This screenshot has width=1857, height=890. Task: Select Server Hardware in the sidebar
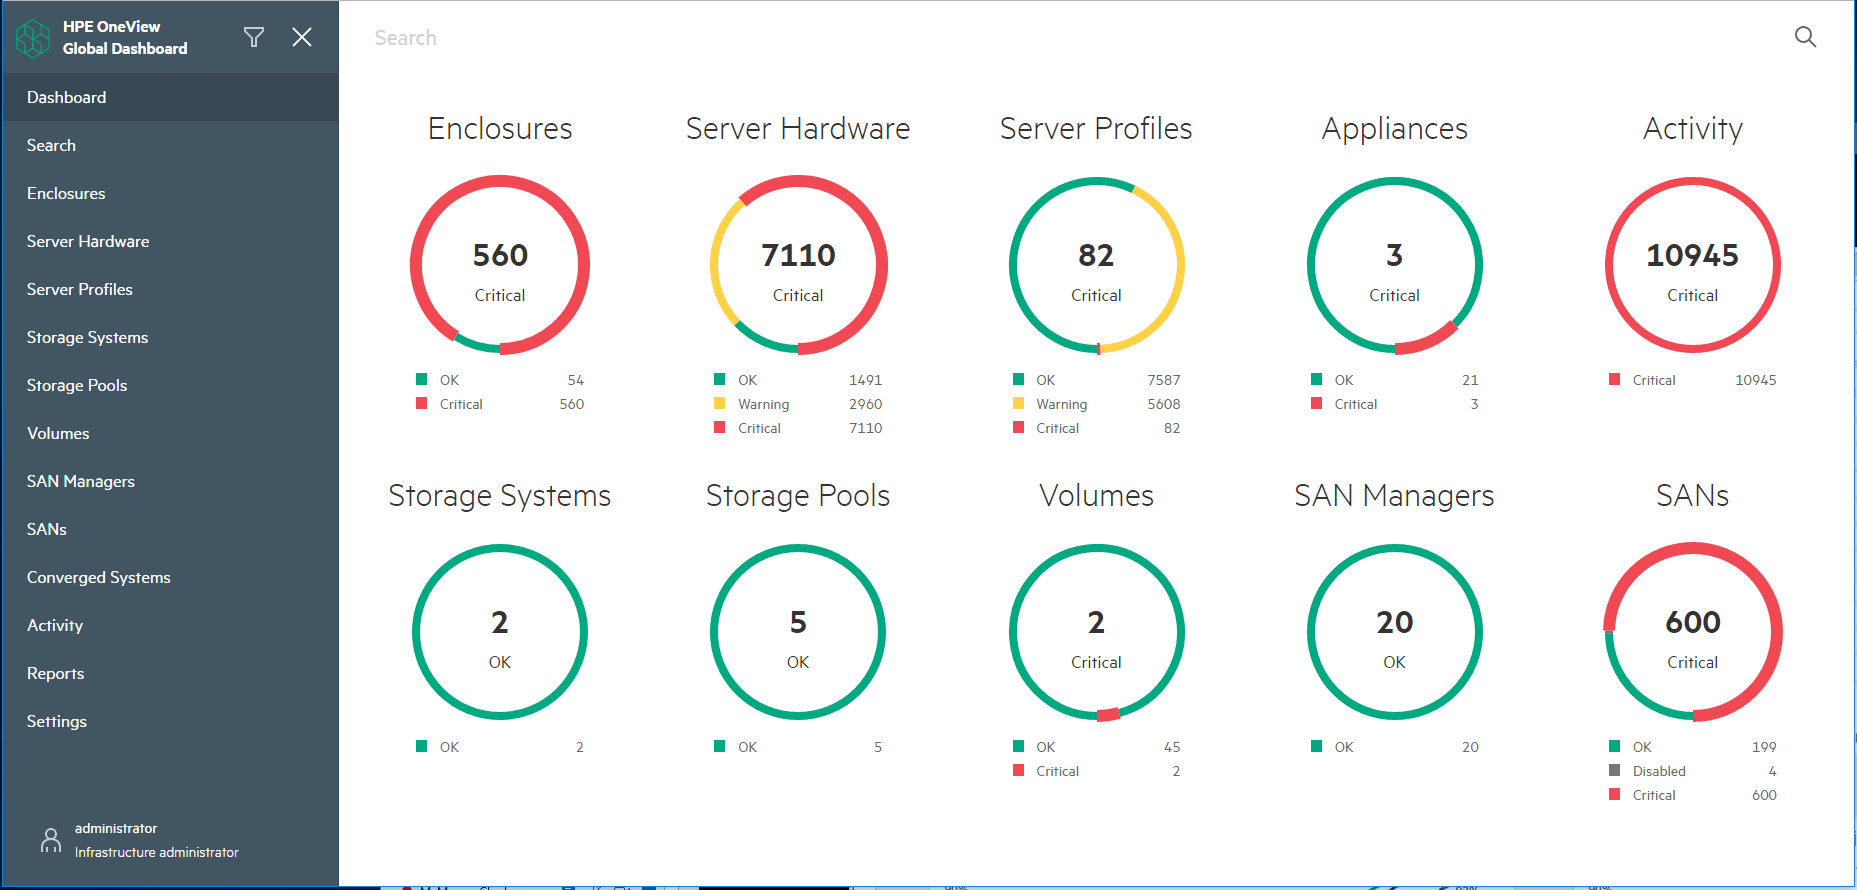pos(171,241)
